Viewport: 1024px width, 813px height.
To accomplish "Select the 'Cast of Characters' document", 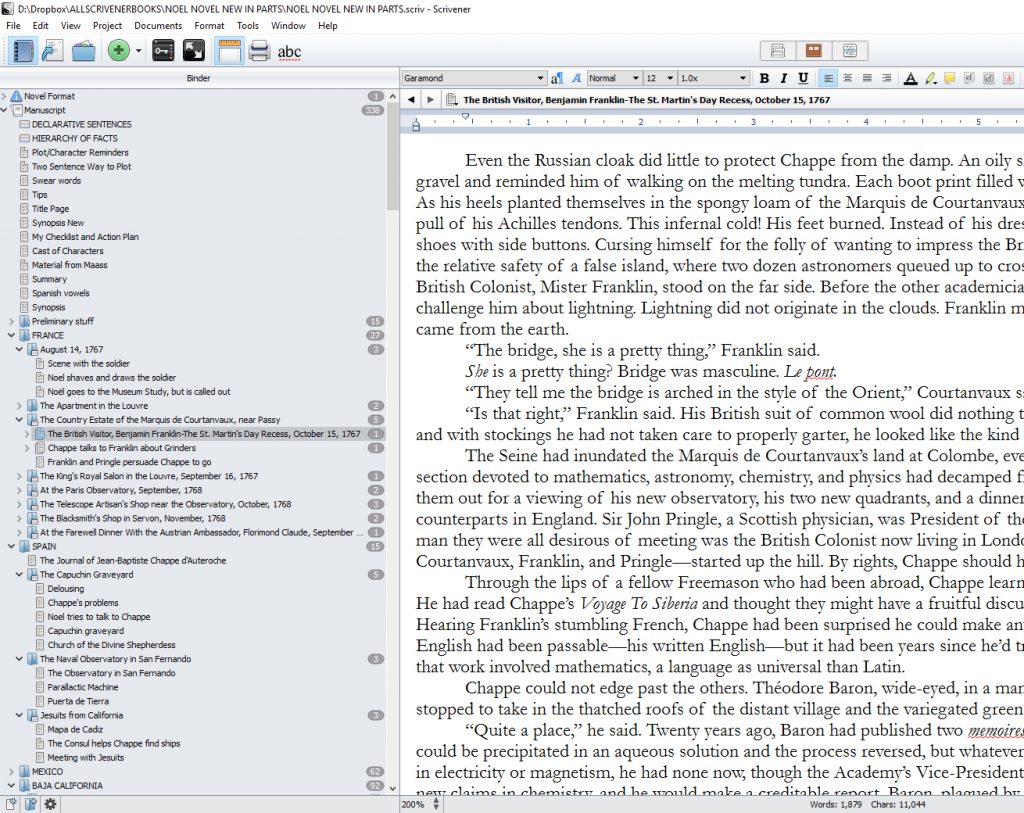I will [x=68, y=251].
